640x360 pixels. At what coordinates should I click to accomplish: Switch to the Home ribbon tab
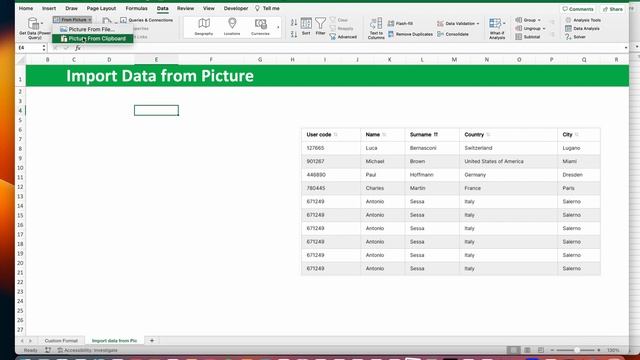pyautogui.click(x=26, y=8)
